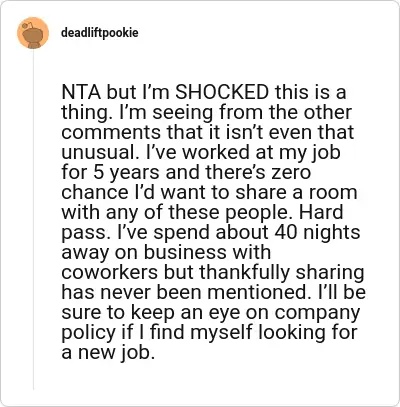The height and width of the screenshot is (407, 400).
Task: Select the phrase 'Hard pass.' in the comment
Action: 202,222
